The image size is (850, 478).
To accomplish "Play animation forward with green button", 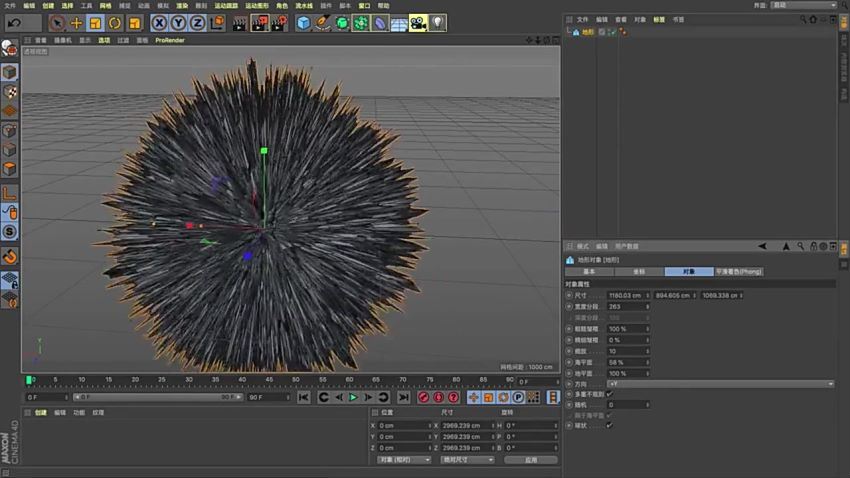I will (x=353, y=397).
